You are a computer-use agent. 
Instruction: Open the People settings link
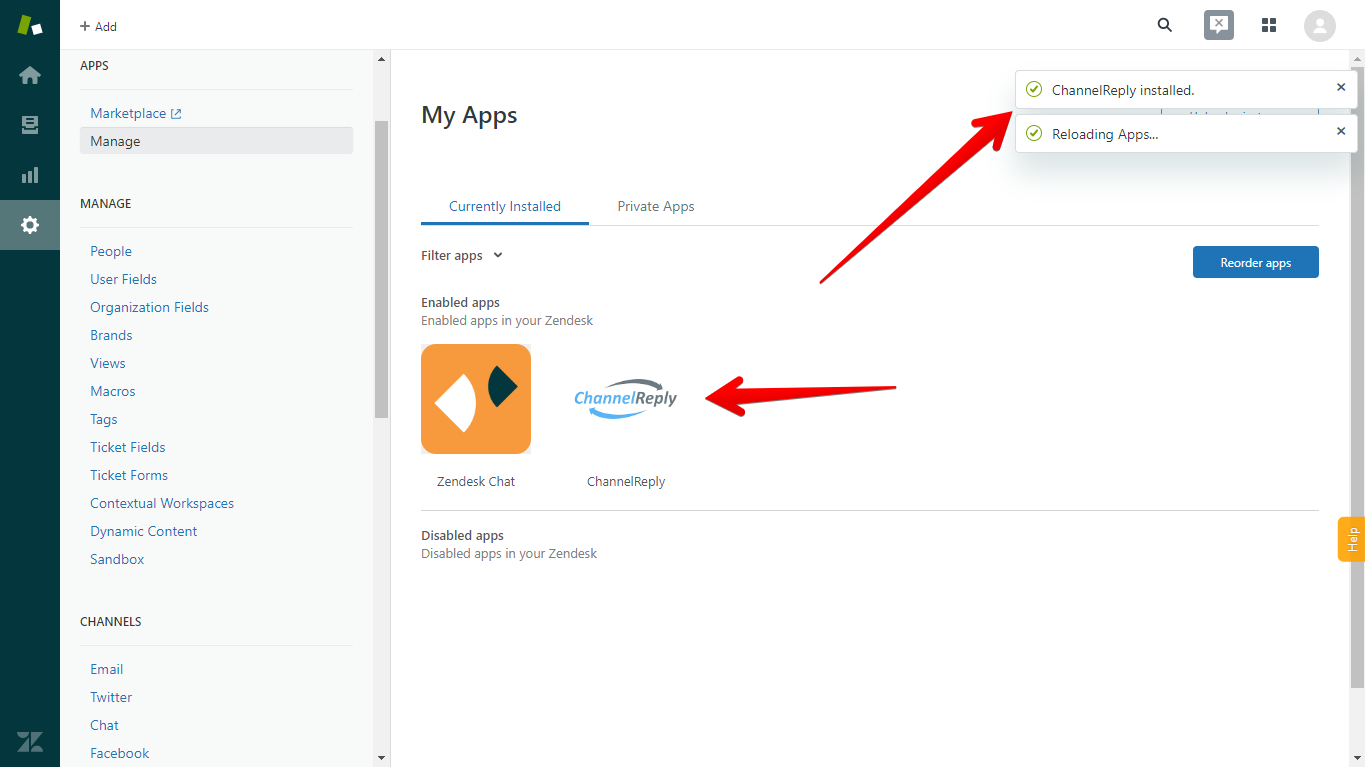(111, 251)
